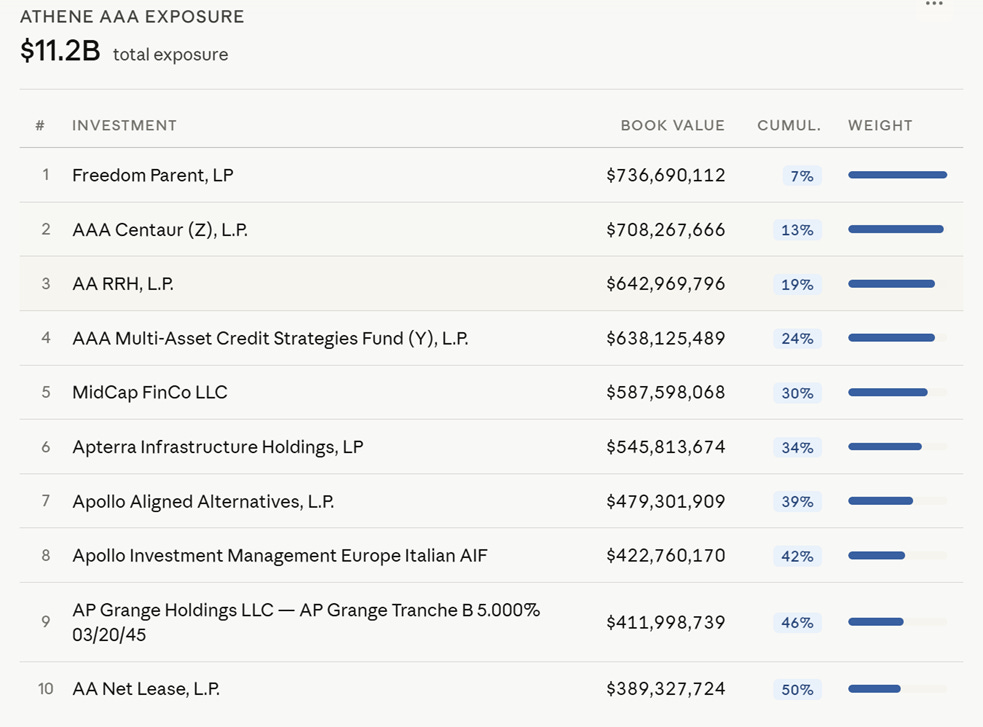983x727 pixels.
Task: Click the 24% cumulative badge
Action: pyautogui.click(x=797, y=338)
